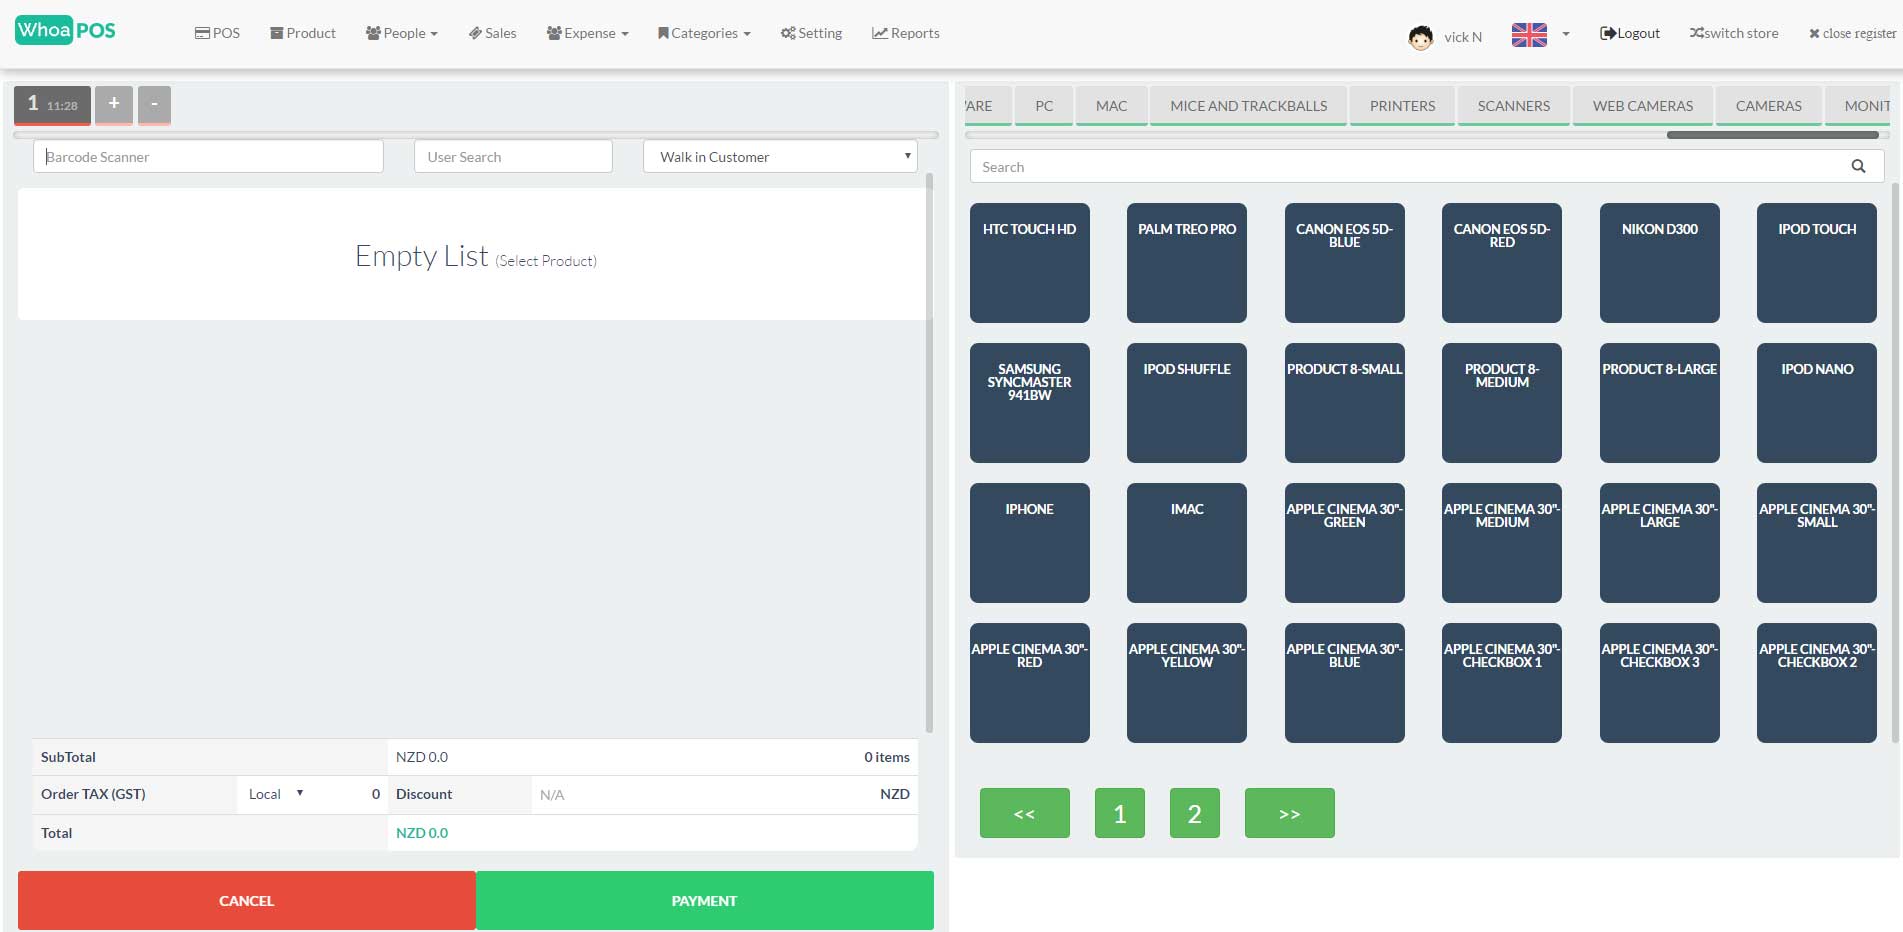This screenshot has width=1903, height=932.
Task: Add IPHONE product
Action: [1029, 543]
